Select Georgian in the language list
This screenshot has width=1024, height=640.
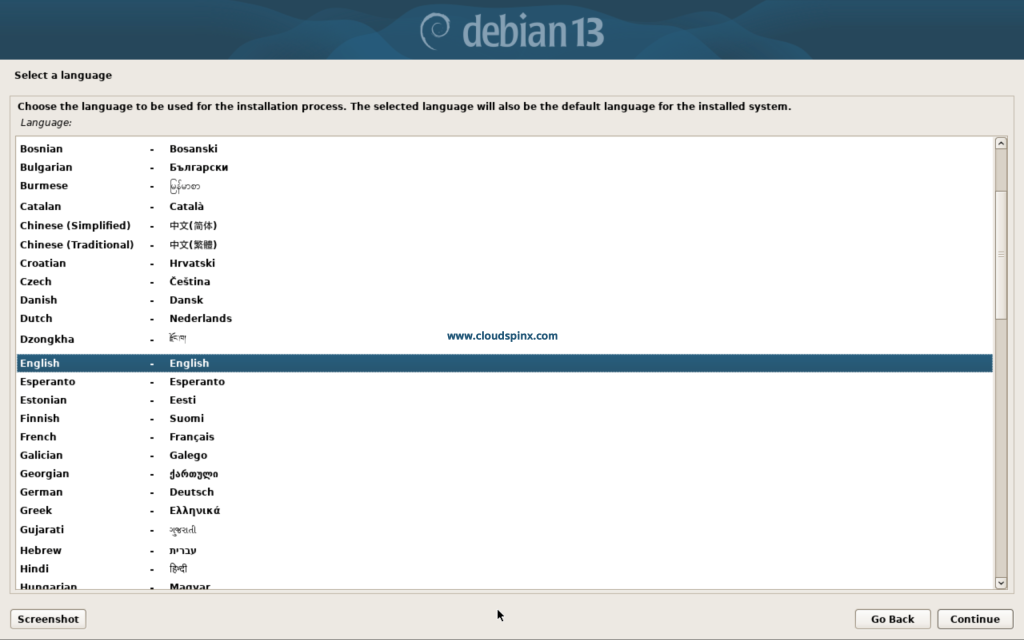click(100, 473)
